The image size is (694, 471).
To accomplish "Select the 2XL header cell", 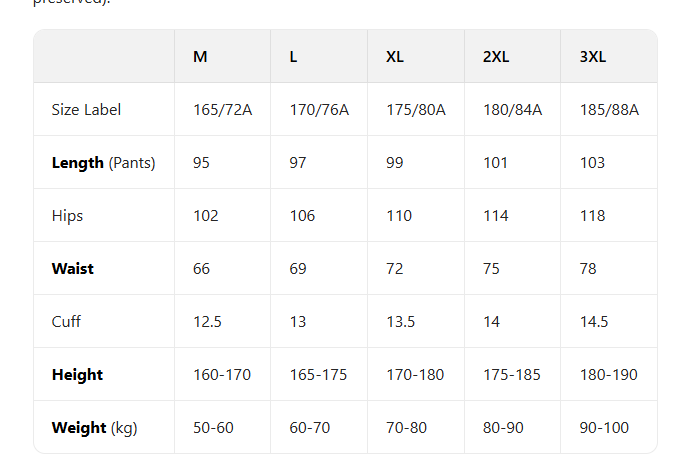I will pyautogui.click(x=496, y=57).
